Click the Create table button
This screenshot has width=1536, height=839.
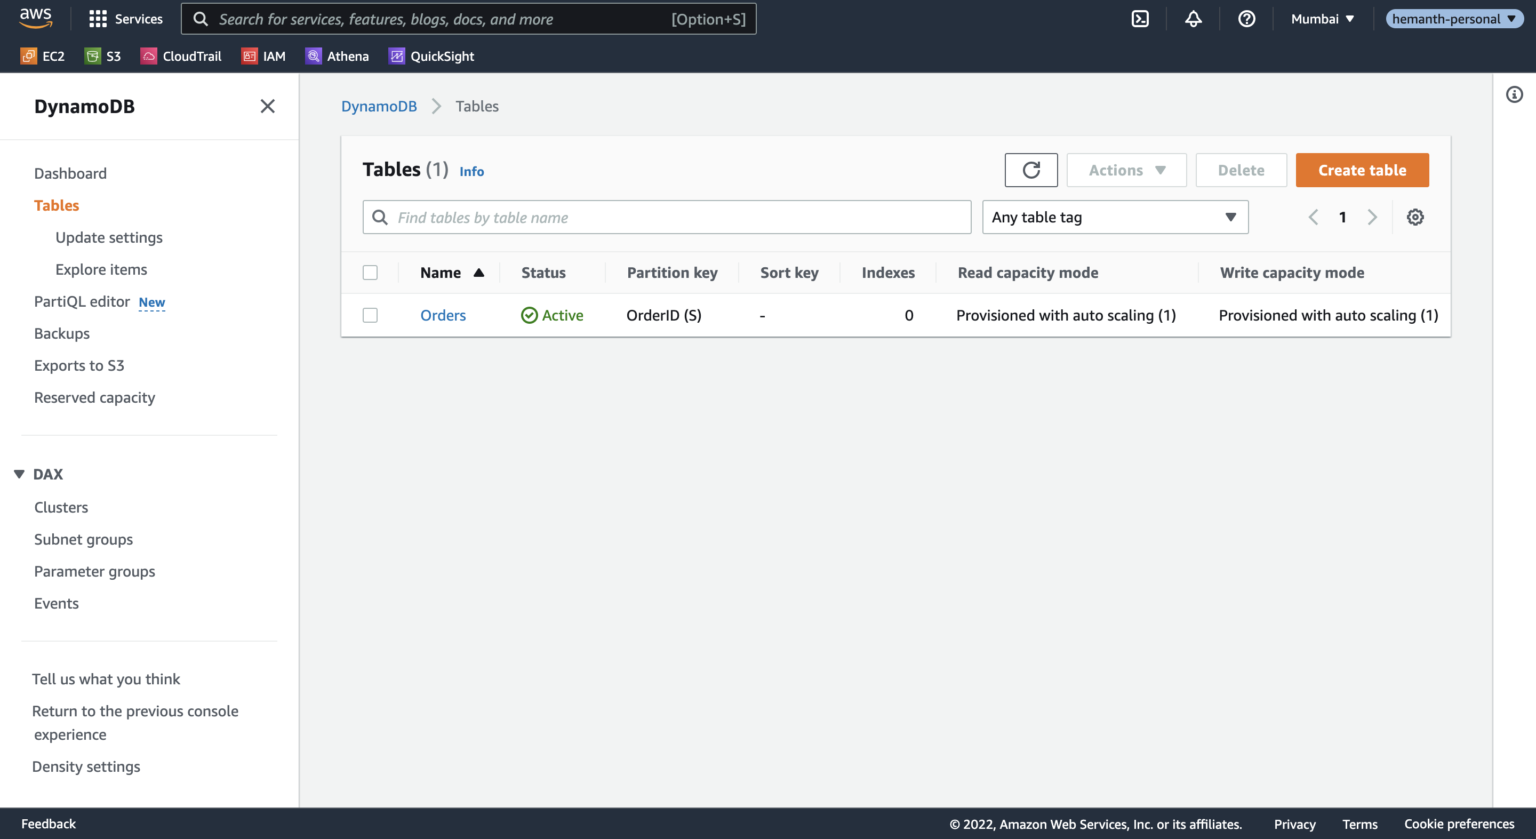point(1362,169)
